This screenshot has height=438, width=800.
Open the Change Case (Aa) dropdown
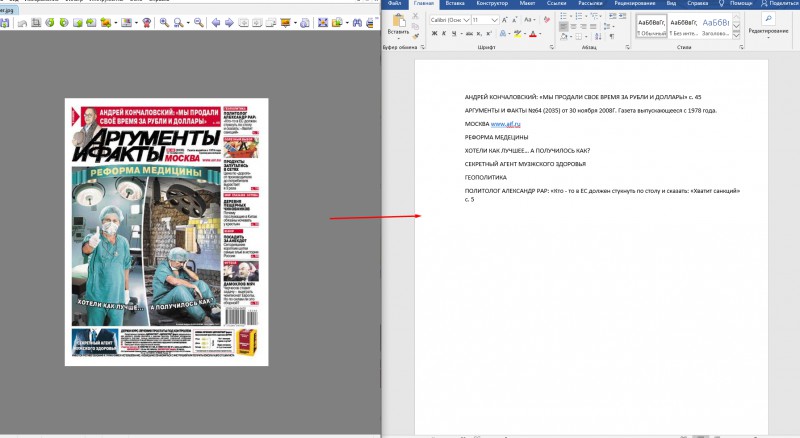(530, 20)
